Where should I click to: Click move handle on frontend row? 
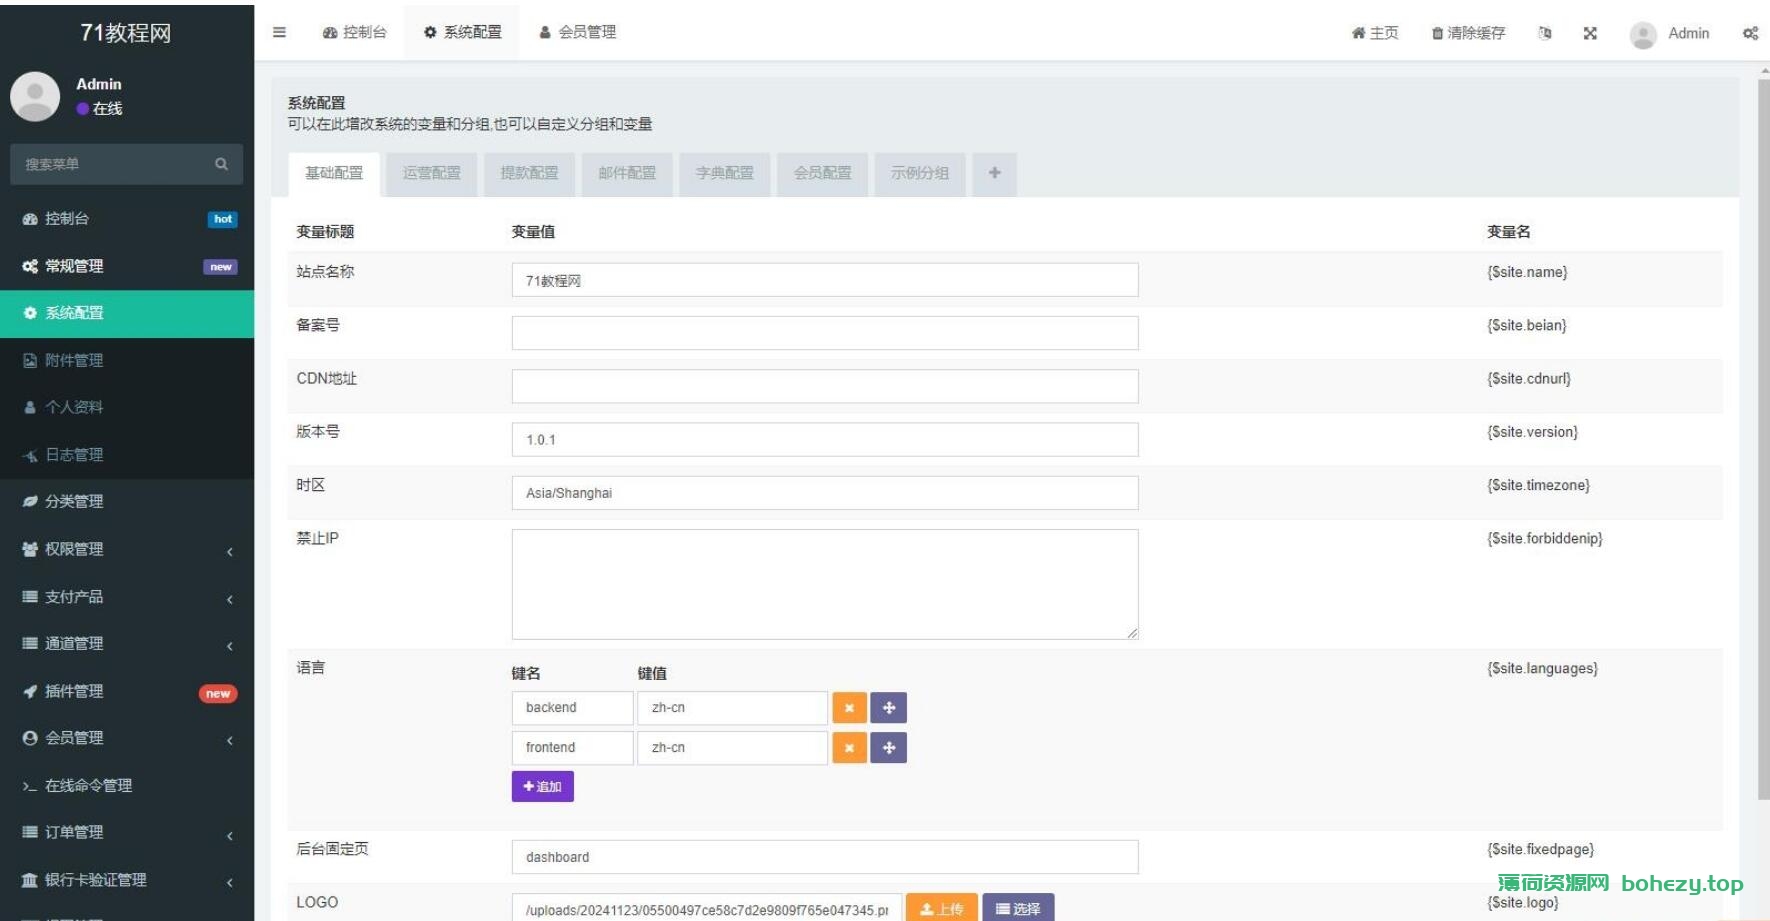pyautogui.click(x=889, y=748)
